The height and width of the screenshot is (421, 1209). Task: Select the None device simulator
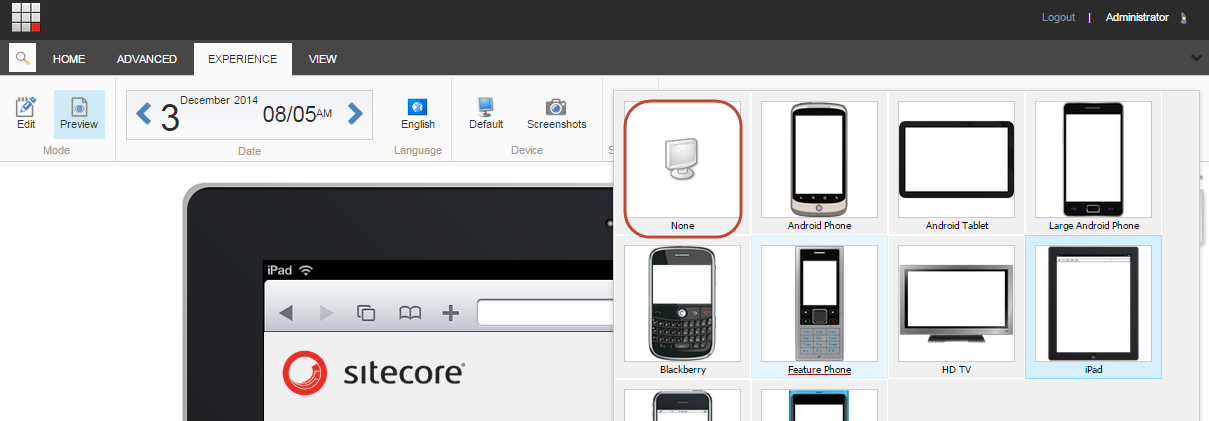pyautogui.click(x=683, y=166)
